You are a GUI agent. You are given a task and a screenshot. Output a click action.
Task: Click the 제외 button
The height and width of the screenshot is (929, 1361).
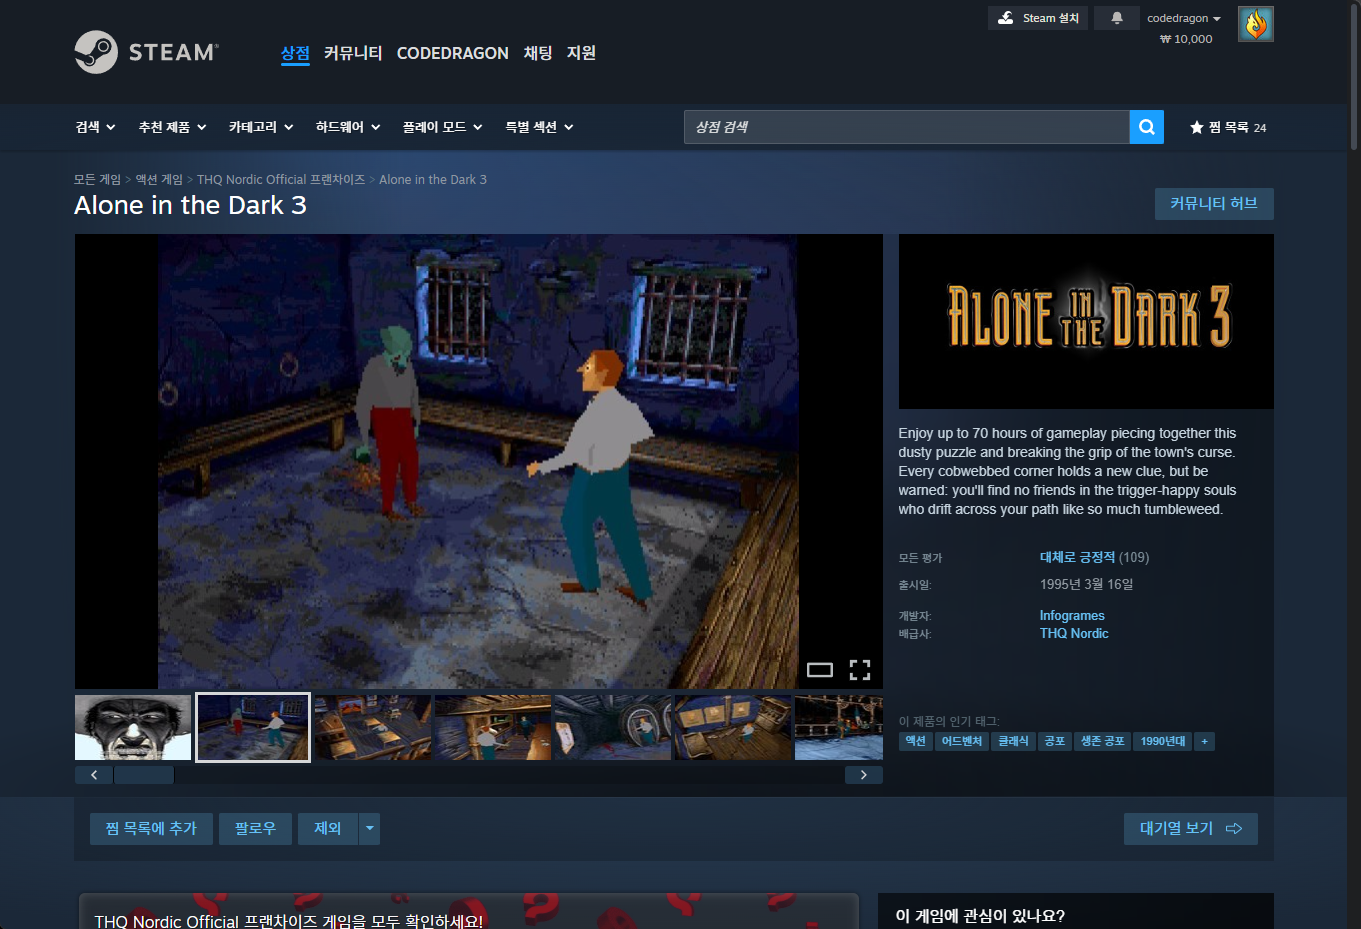(x=328, y=828)
